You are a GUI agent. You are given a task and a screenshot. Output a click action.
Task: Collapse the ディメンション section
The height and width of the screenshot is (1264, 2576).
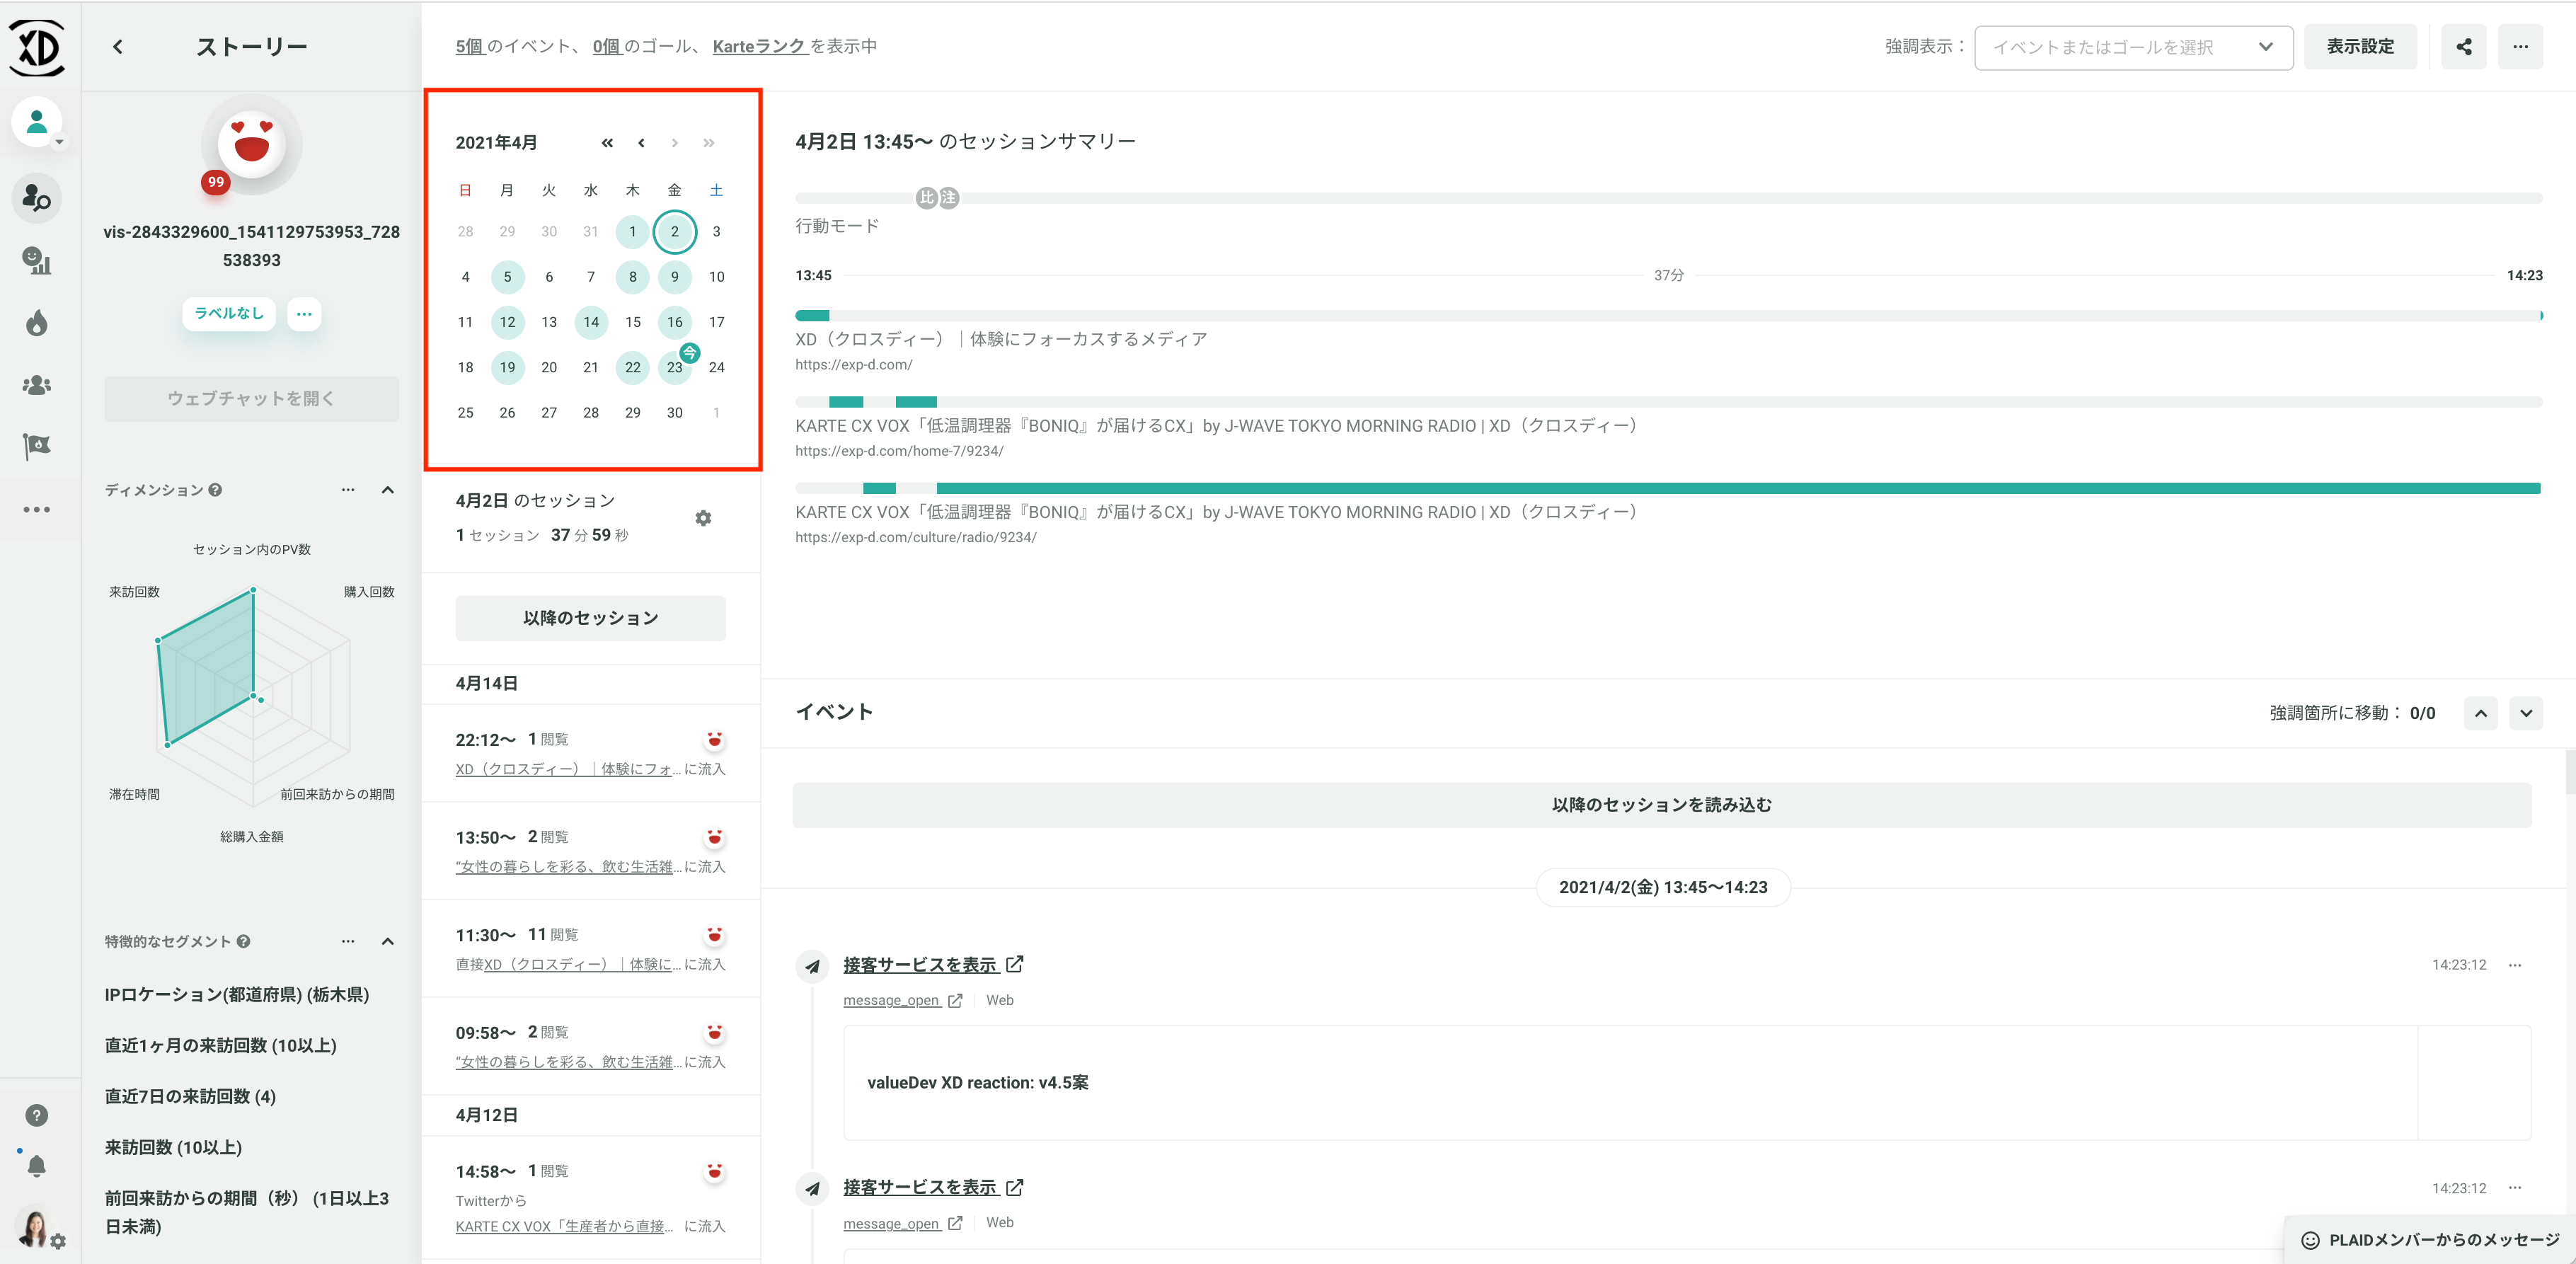pos(388,490)
